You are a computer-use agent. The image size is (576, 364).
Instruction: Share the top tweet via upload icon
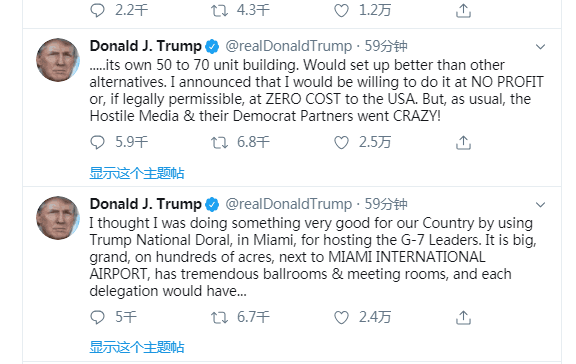click(463, 11)
